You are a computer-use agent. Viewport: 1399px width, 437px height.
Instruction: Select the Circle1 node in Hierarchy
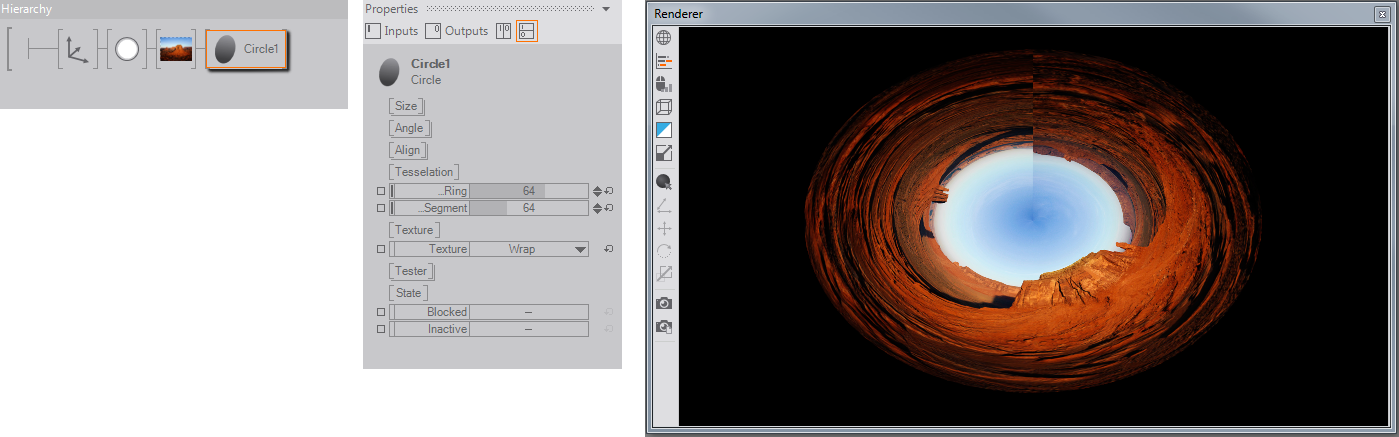[x=247, y=49]
